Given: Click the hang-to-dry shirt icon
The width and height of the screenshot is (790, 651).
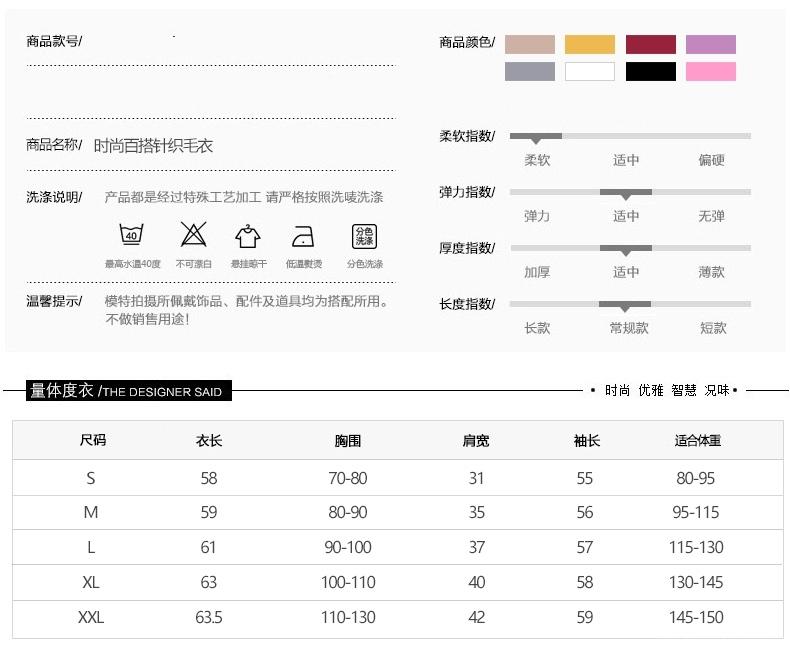Looking at the screenshot, I should tap(247, 236).
